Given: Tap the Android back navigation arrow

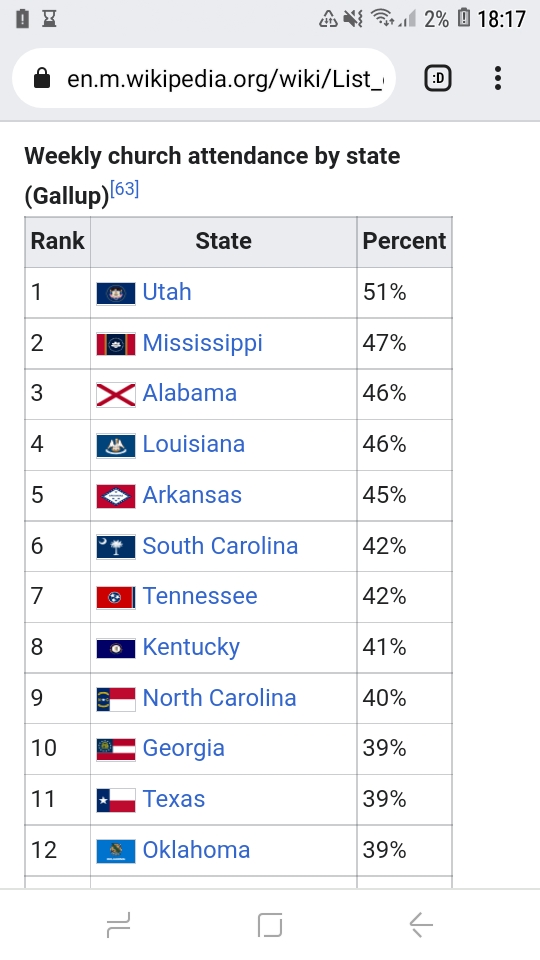Looking at the screenshot, I should 421,924.
